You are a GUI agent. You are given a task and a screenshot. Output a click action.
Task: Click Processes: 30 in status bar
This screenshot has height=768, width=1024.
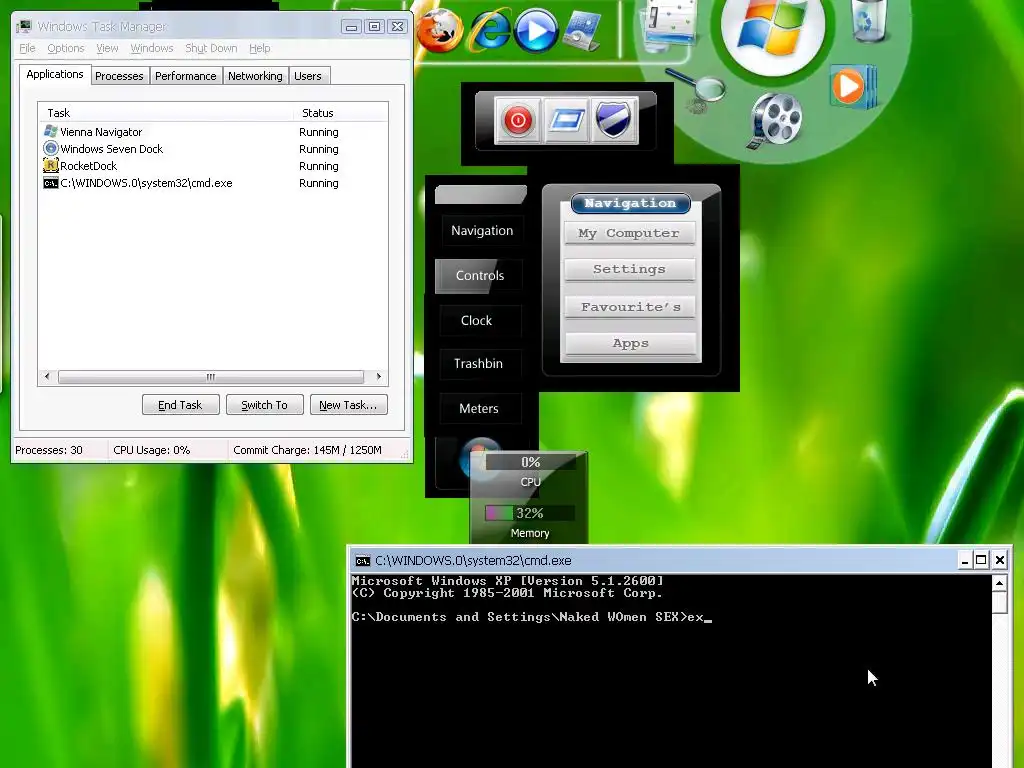click(x=49, y=450)
